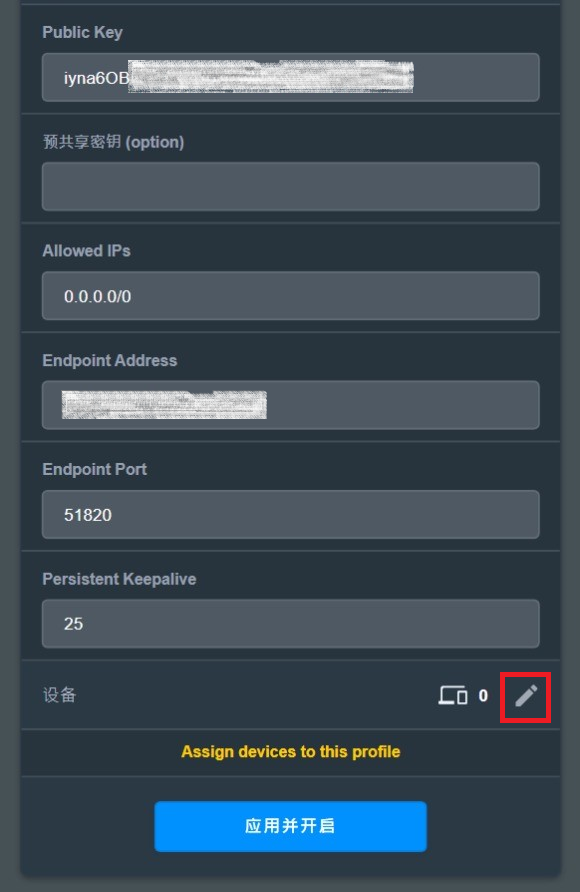
Task: Focus the Public Key input field
Action: [291, 77]
